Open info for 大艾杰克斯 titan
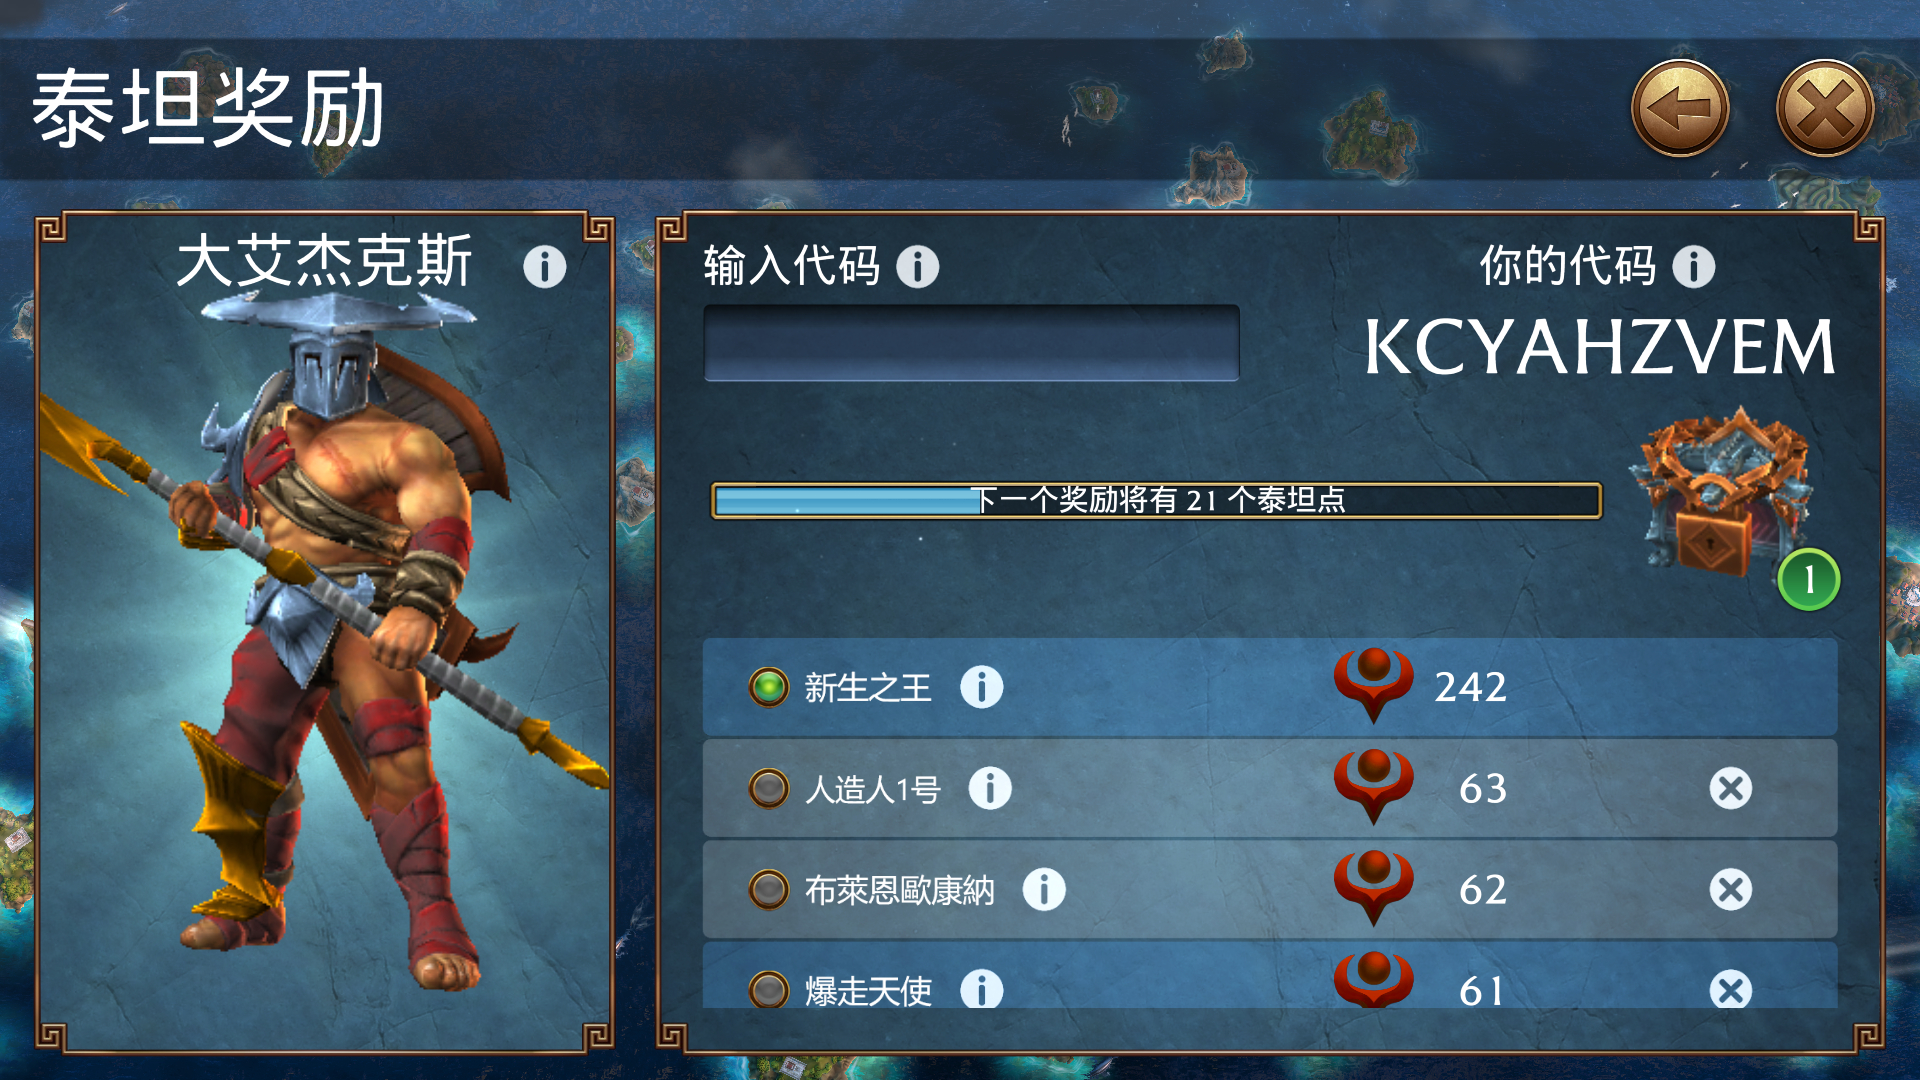 coord(545,267)
